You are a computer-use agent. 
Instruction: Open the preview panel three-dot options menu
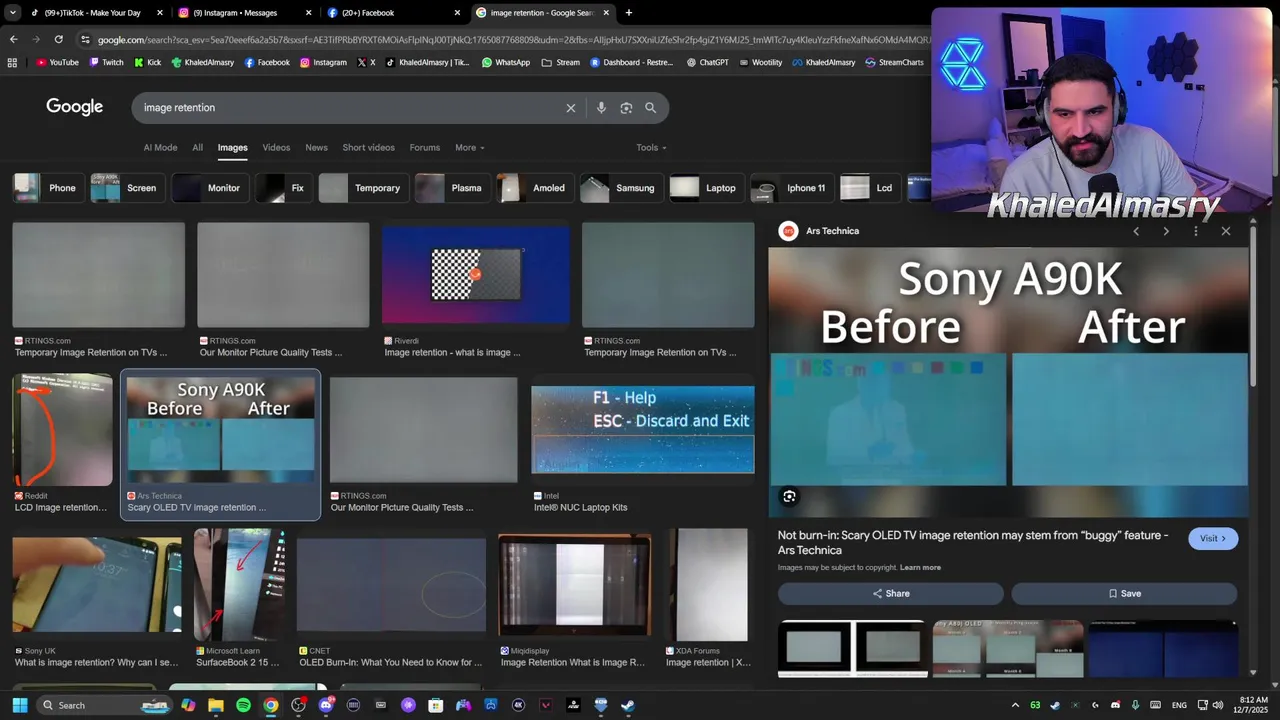click(x=1196, y=231)
